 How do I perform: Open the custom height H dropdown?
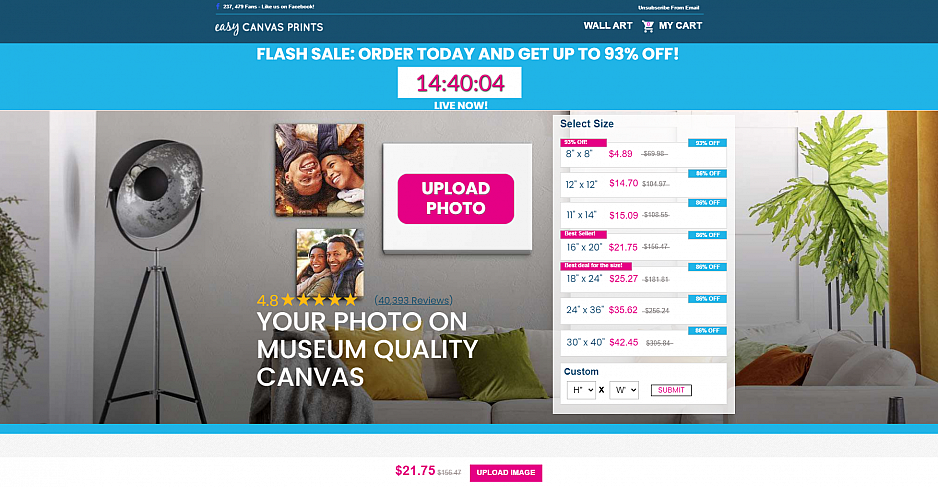(581, 390)
